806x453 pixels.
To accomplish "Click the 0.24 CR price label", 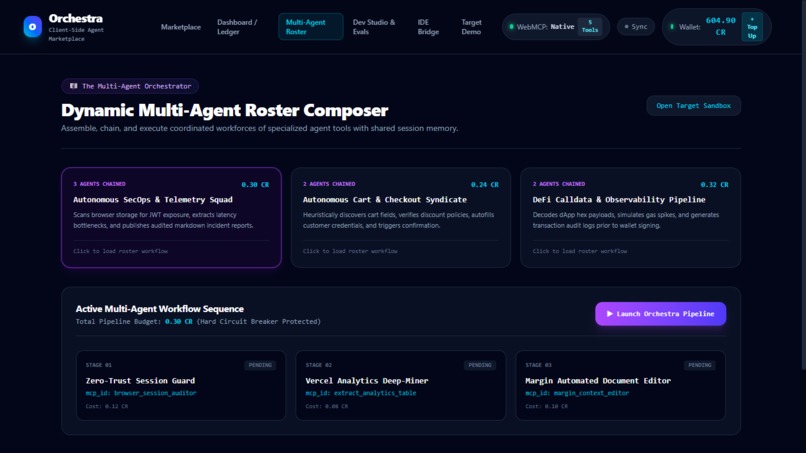I will point(485,185).
